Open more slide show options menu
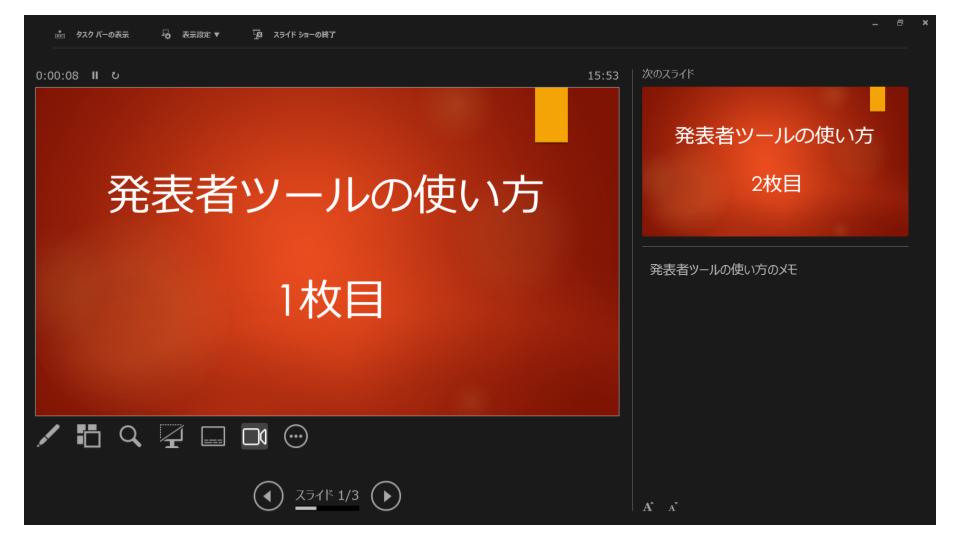The image size is (960, 540). pos(296,437)
